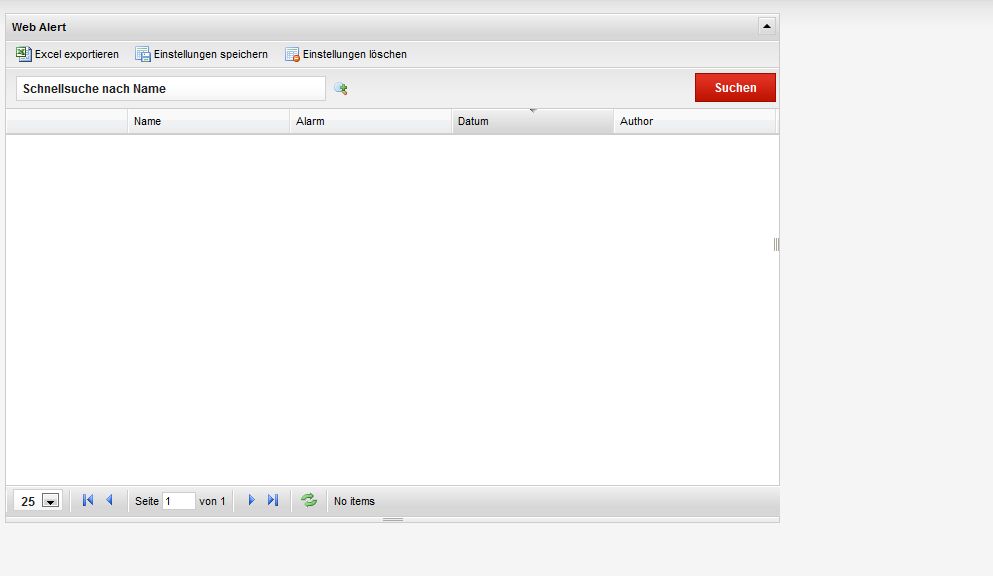The image size is (993, 576).
Task: Sort the grid by Author column
Action: (x=695, y=121)
